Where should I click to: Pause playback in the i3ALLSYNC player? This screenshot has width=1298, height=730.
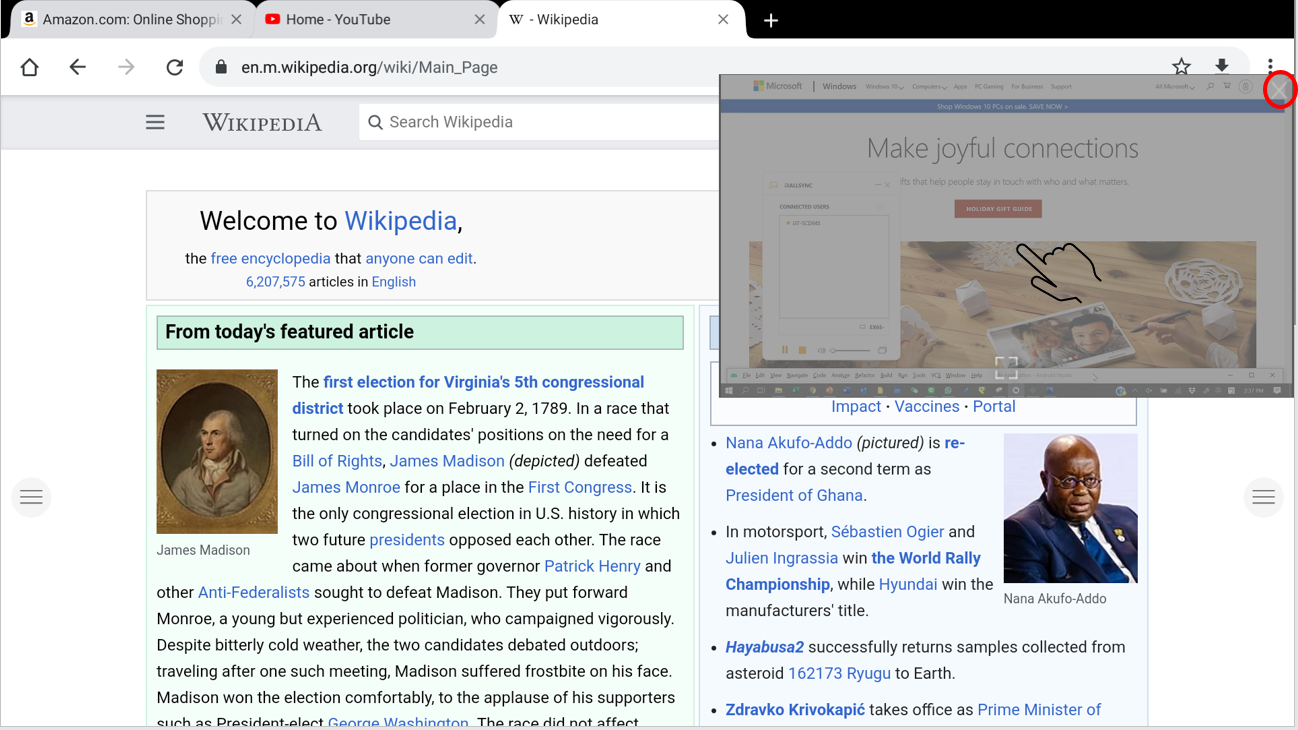click(785, 349)
